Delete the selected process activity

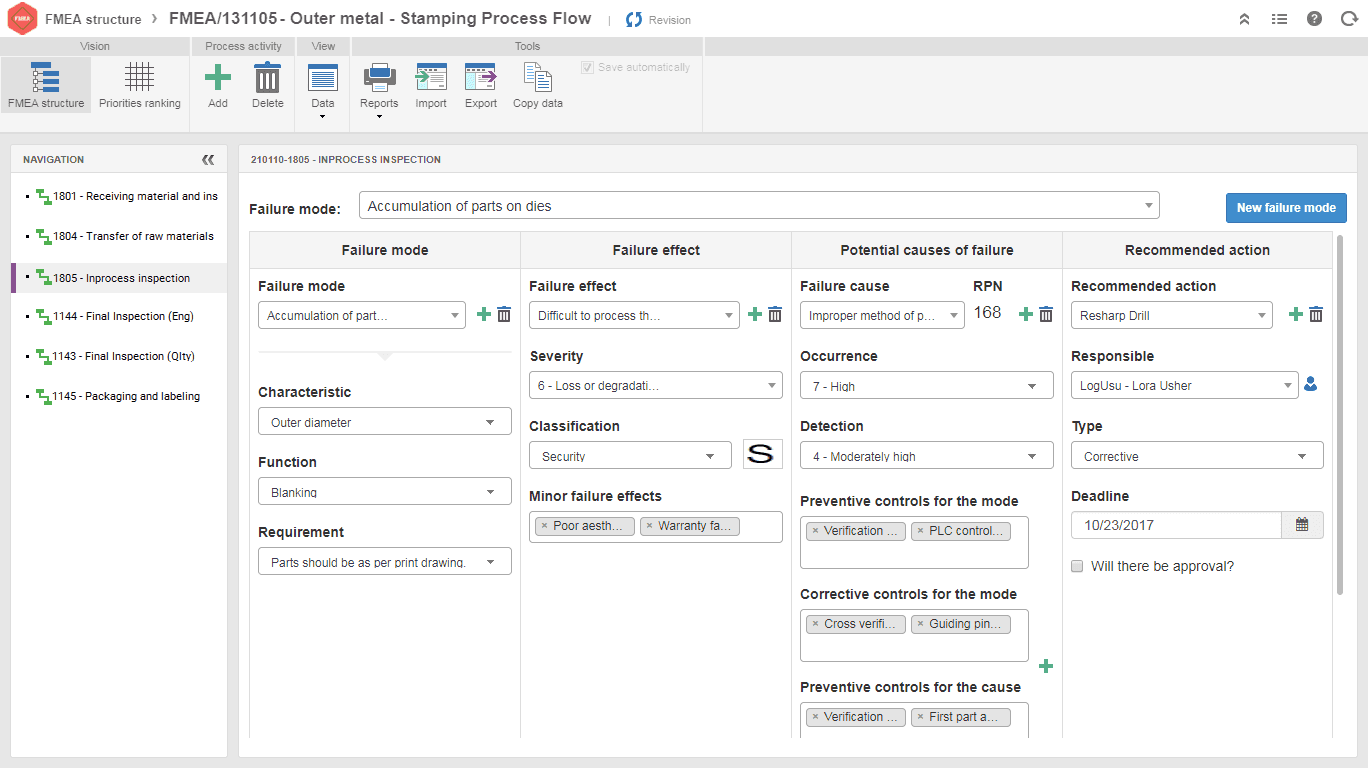point(267,85)
